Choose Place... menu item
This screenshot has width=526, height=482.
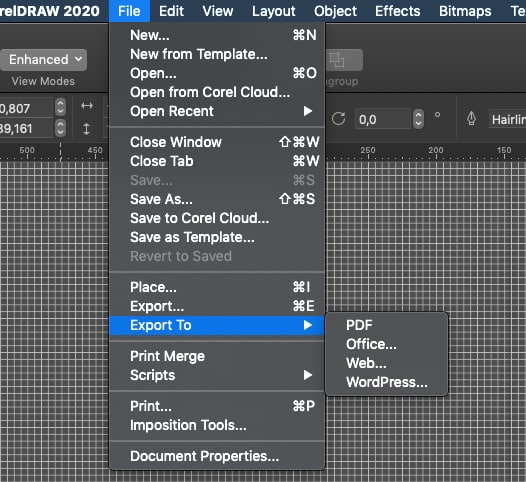(217, 287)
